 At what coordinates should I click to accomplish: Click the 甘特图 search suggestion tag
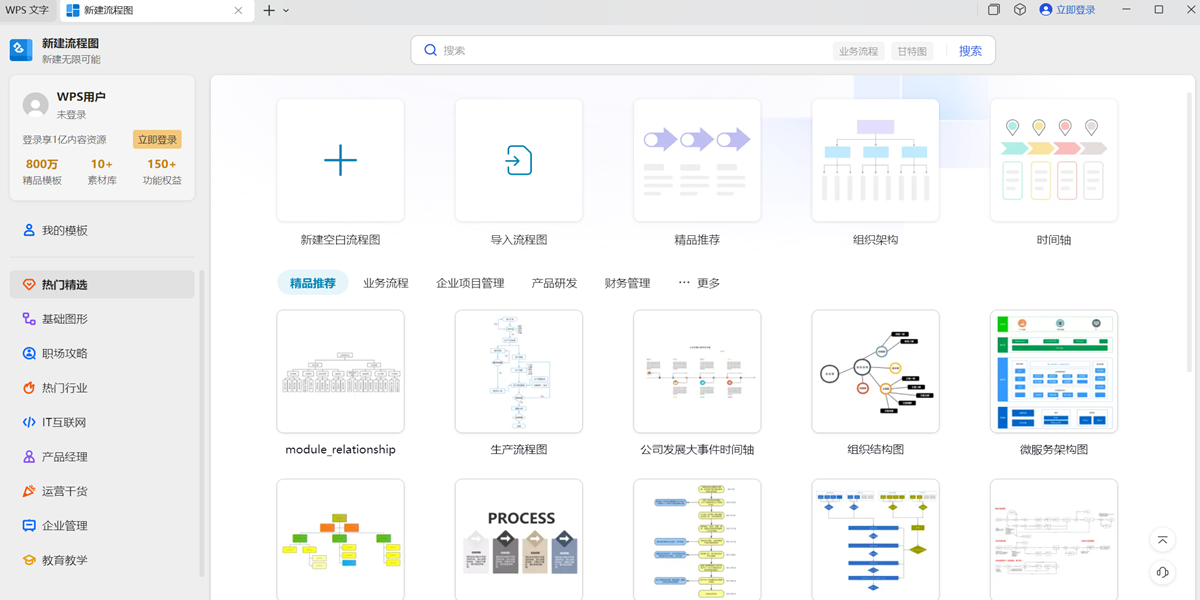(911, 51)
